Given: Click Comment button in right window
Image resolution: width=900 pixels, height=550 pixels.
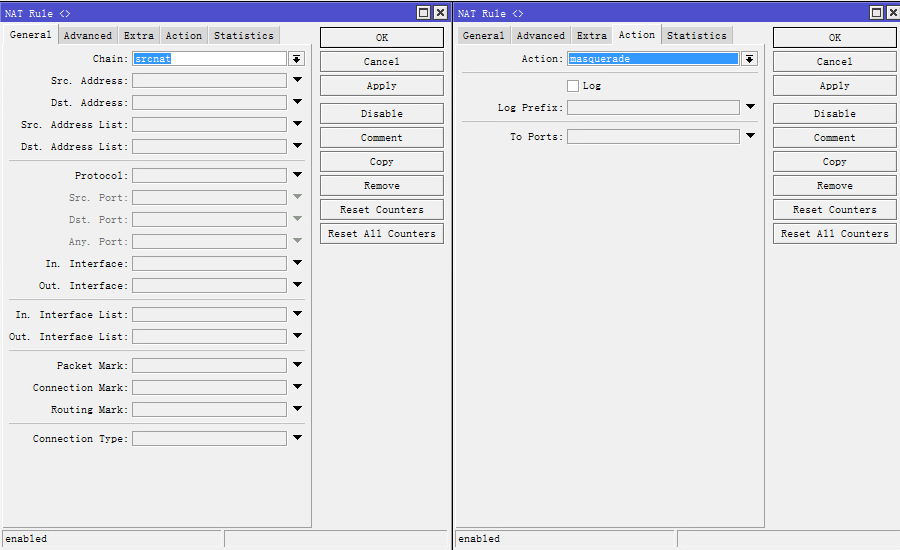Looking at the screenshot, I should tap(834, 138).
